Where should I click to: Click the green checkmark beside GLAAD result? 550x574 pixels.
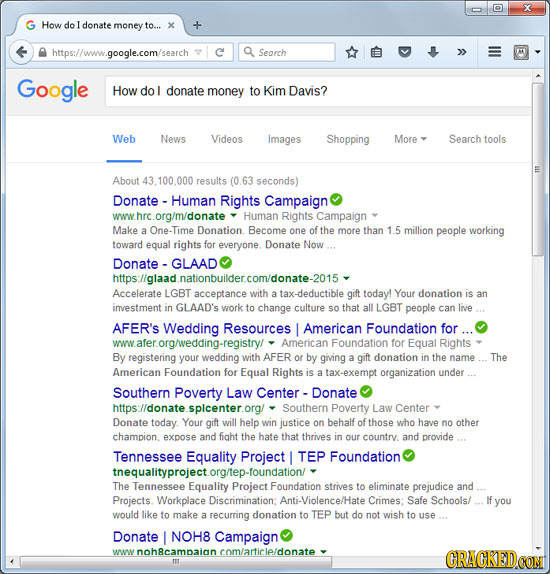click(226, 262)
